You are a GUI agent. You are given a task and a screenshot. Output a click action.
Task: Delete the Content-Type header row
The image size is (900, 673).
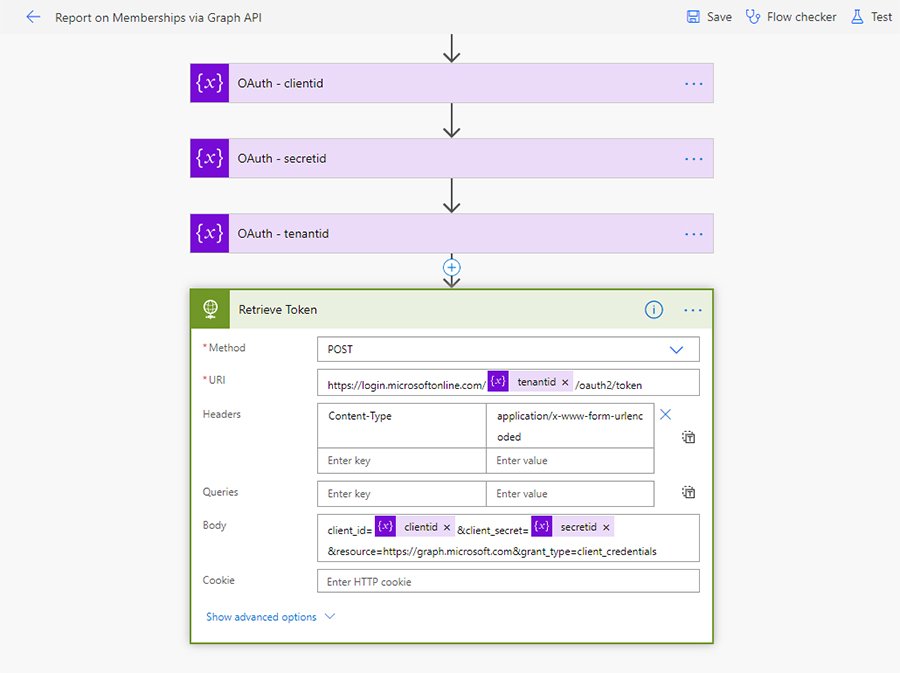666,412
